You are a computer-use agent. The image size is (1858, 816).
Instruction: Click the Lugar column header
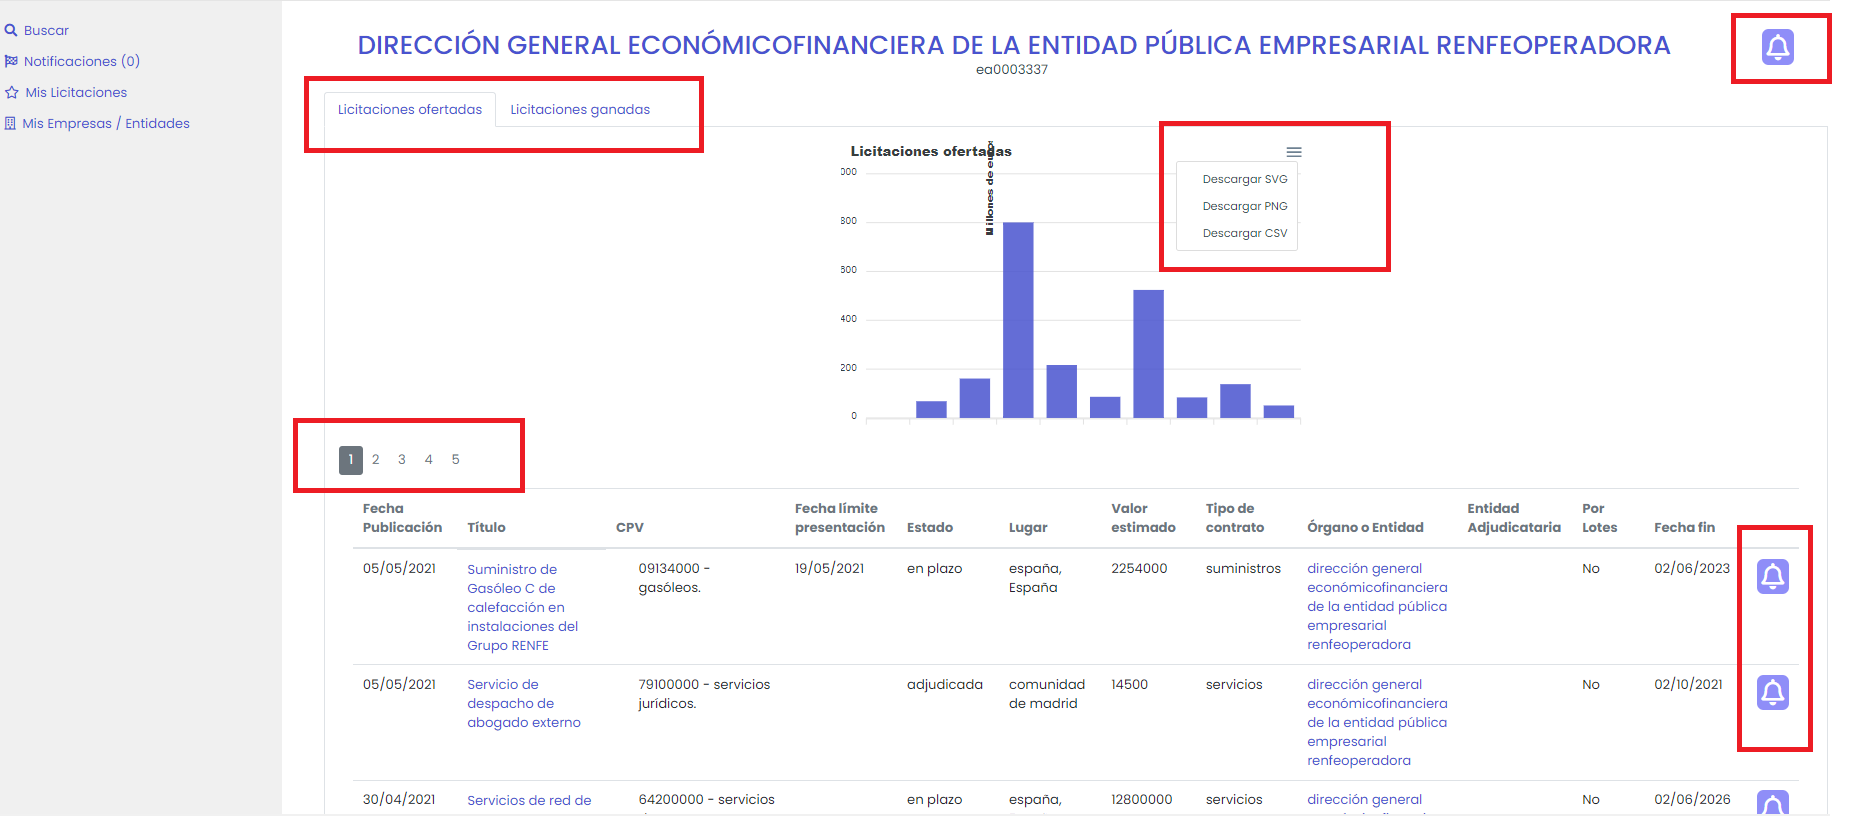[1027, 527]
